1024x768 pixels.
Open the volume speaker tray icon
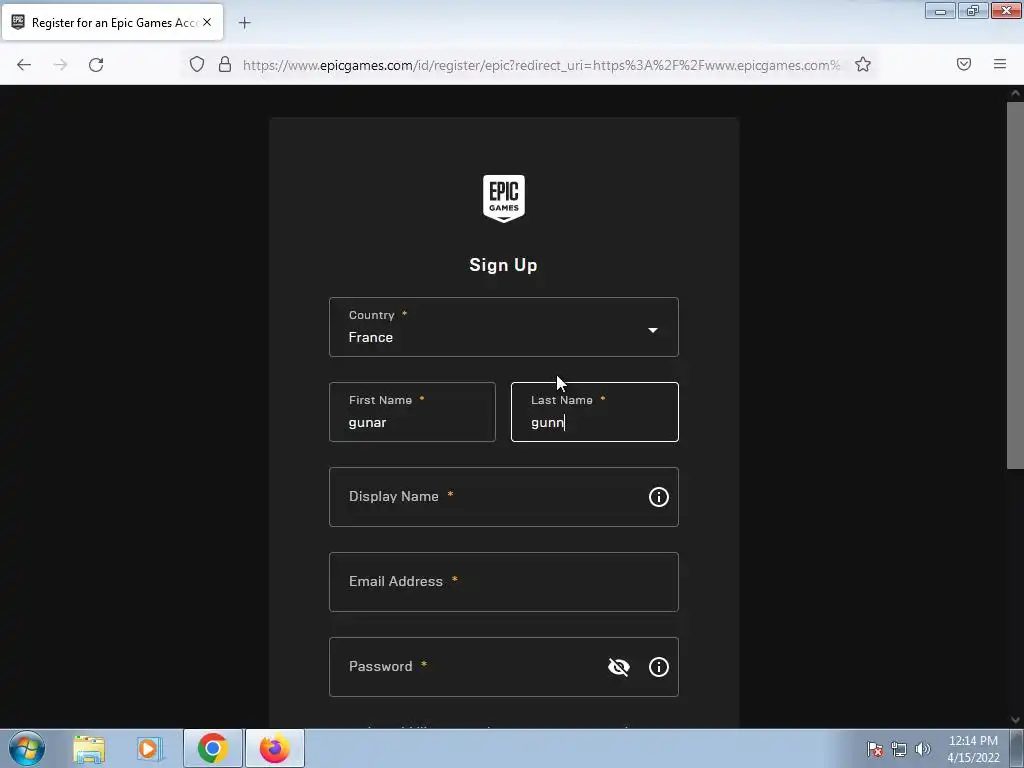tap(923, 749)
